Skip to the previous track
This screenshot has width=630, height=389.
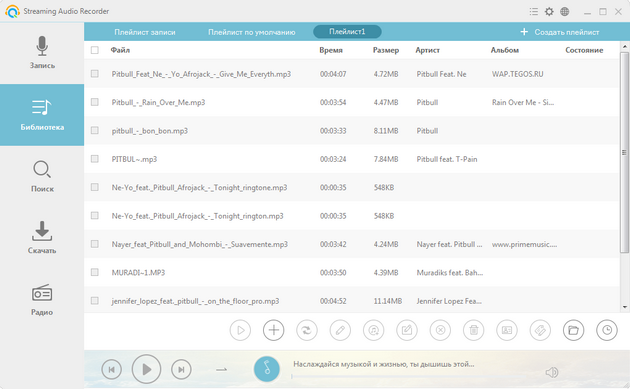(x=112, y=369)
